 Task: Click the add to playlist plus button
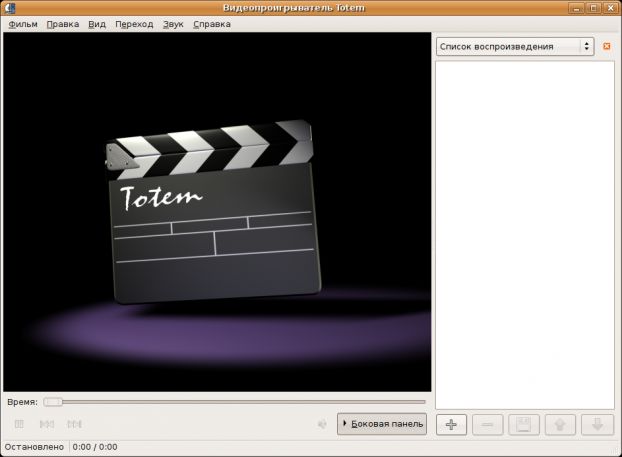point(451,424)
